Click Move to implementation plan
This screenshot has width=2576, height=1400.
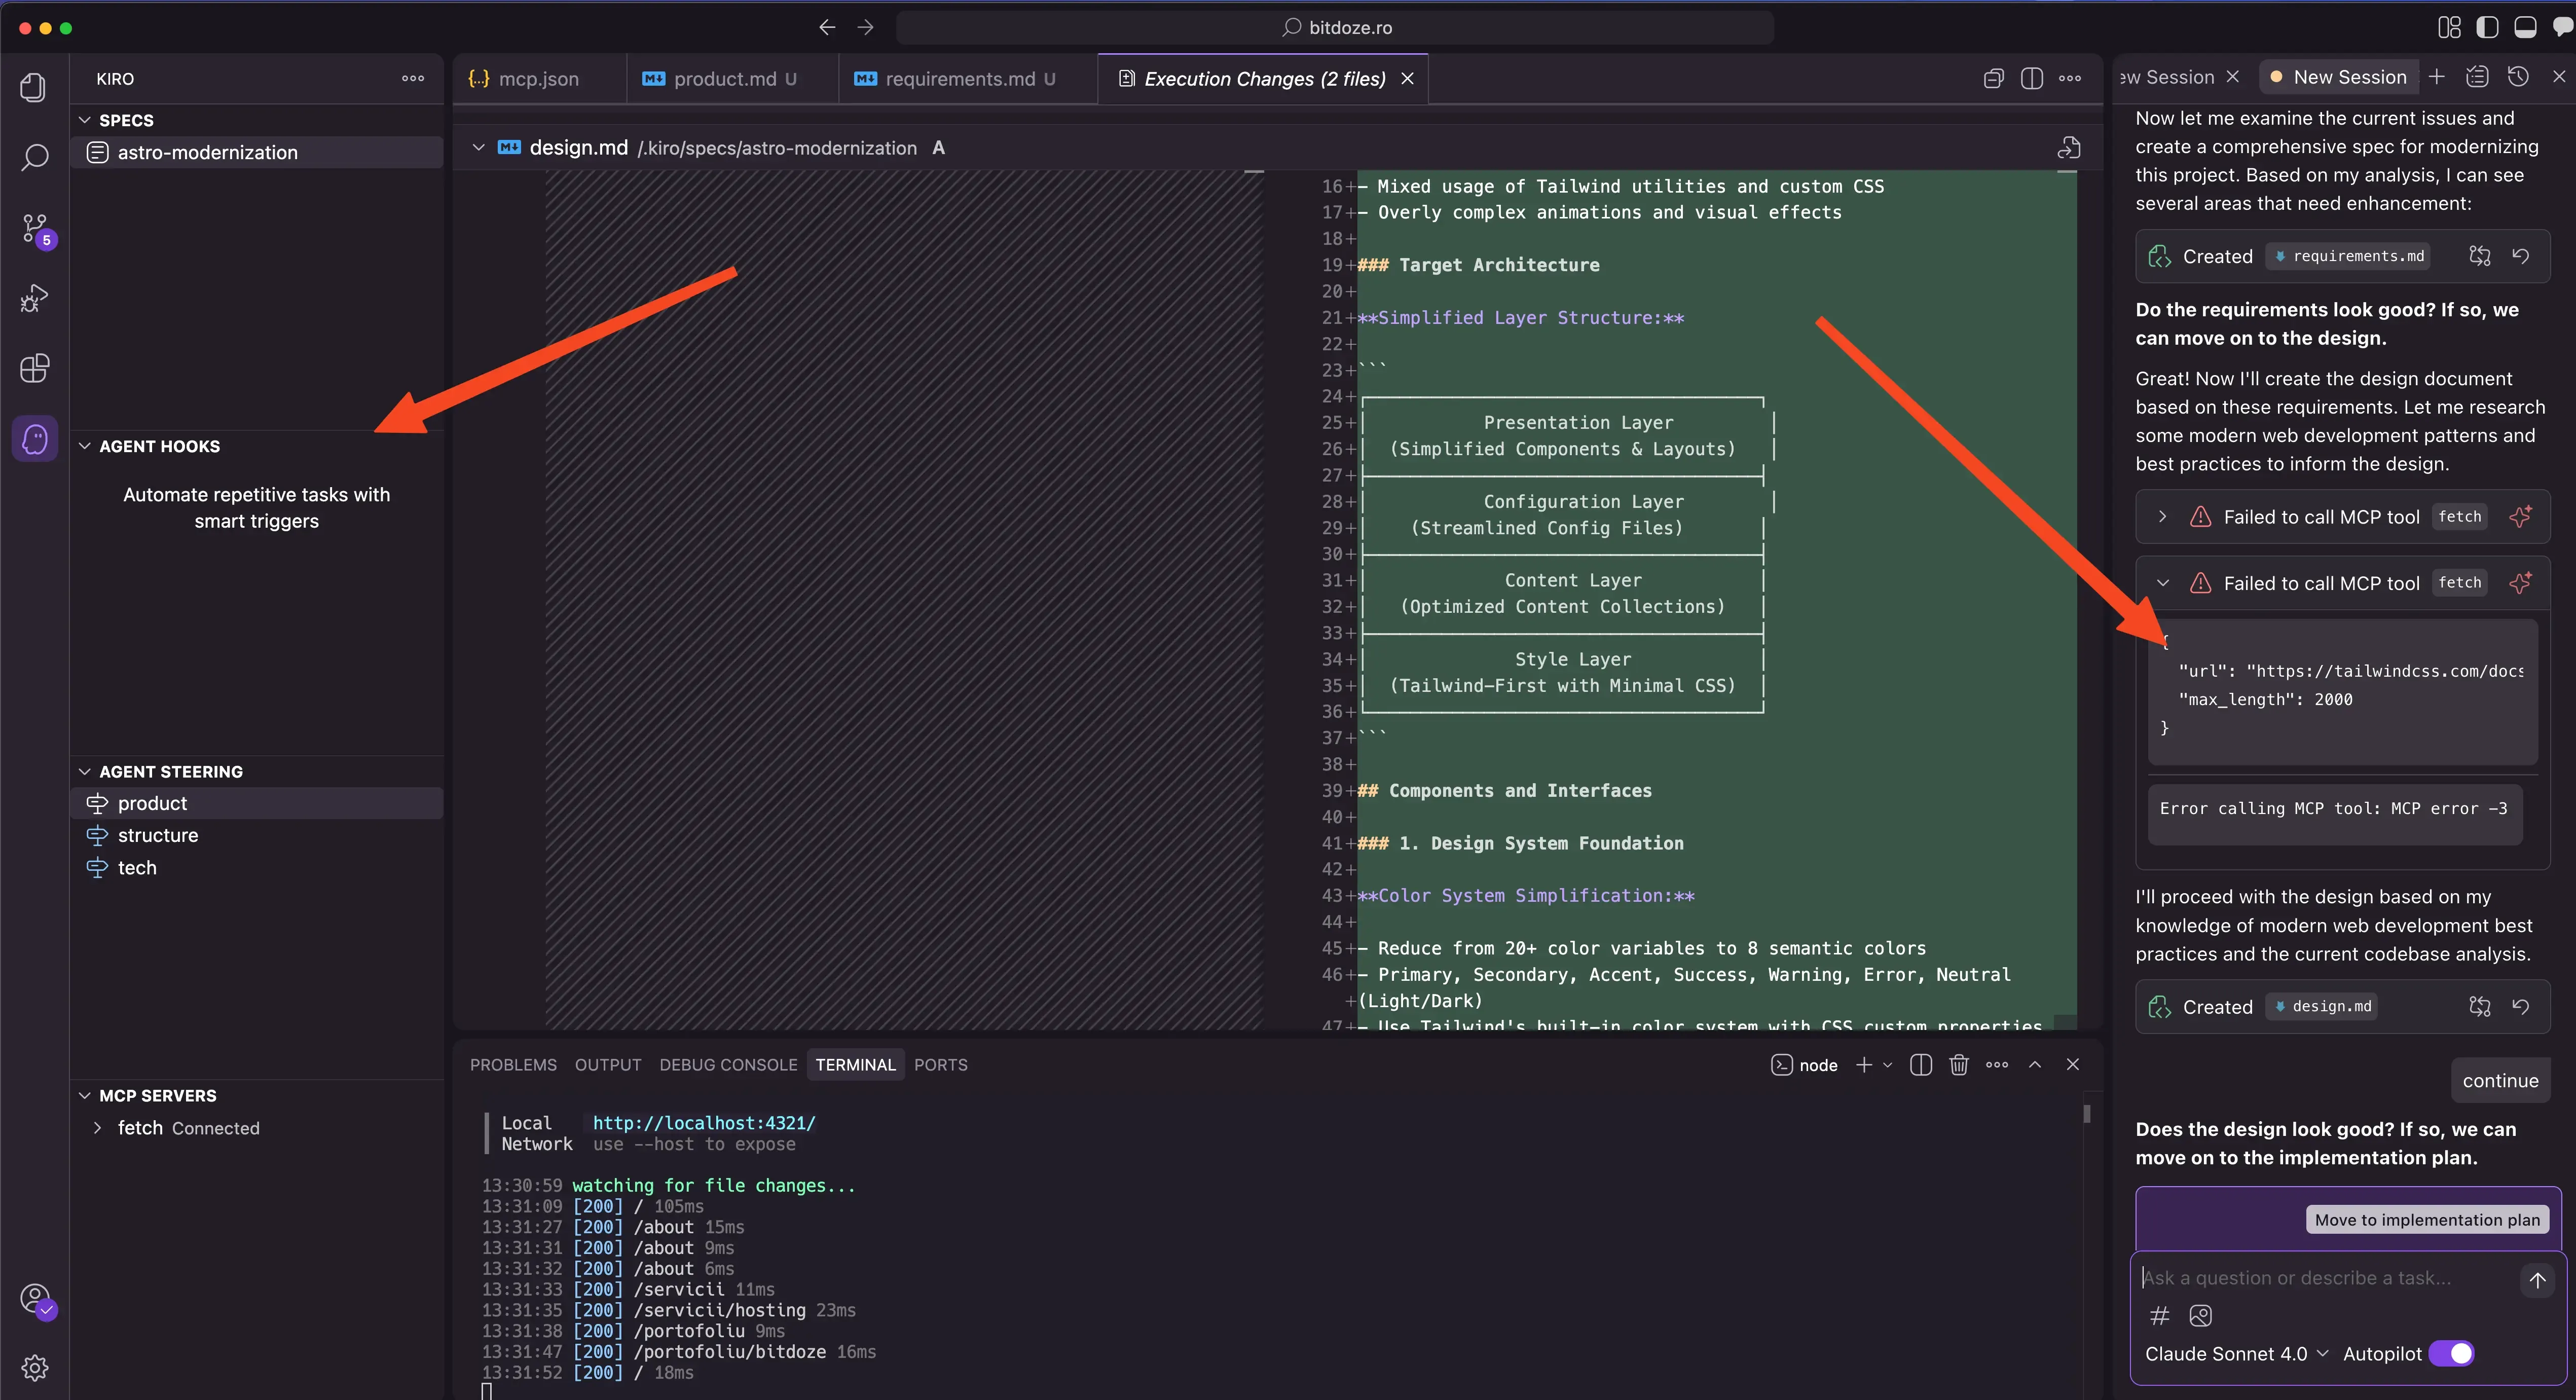[x=2427, y=1219]
